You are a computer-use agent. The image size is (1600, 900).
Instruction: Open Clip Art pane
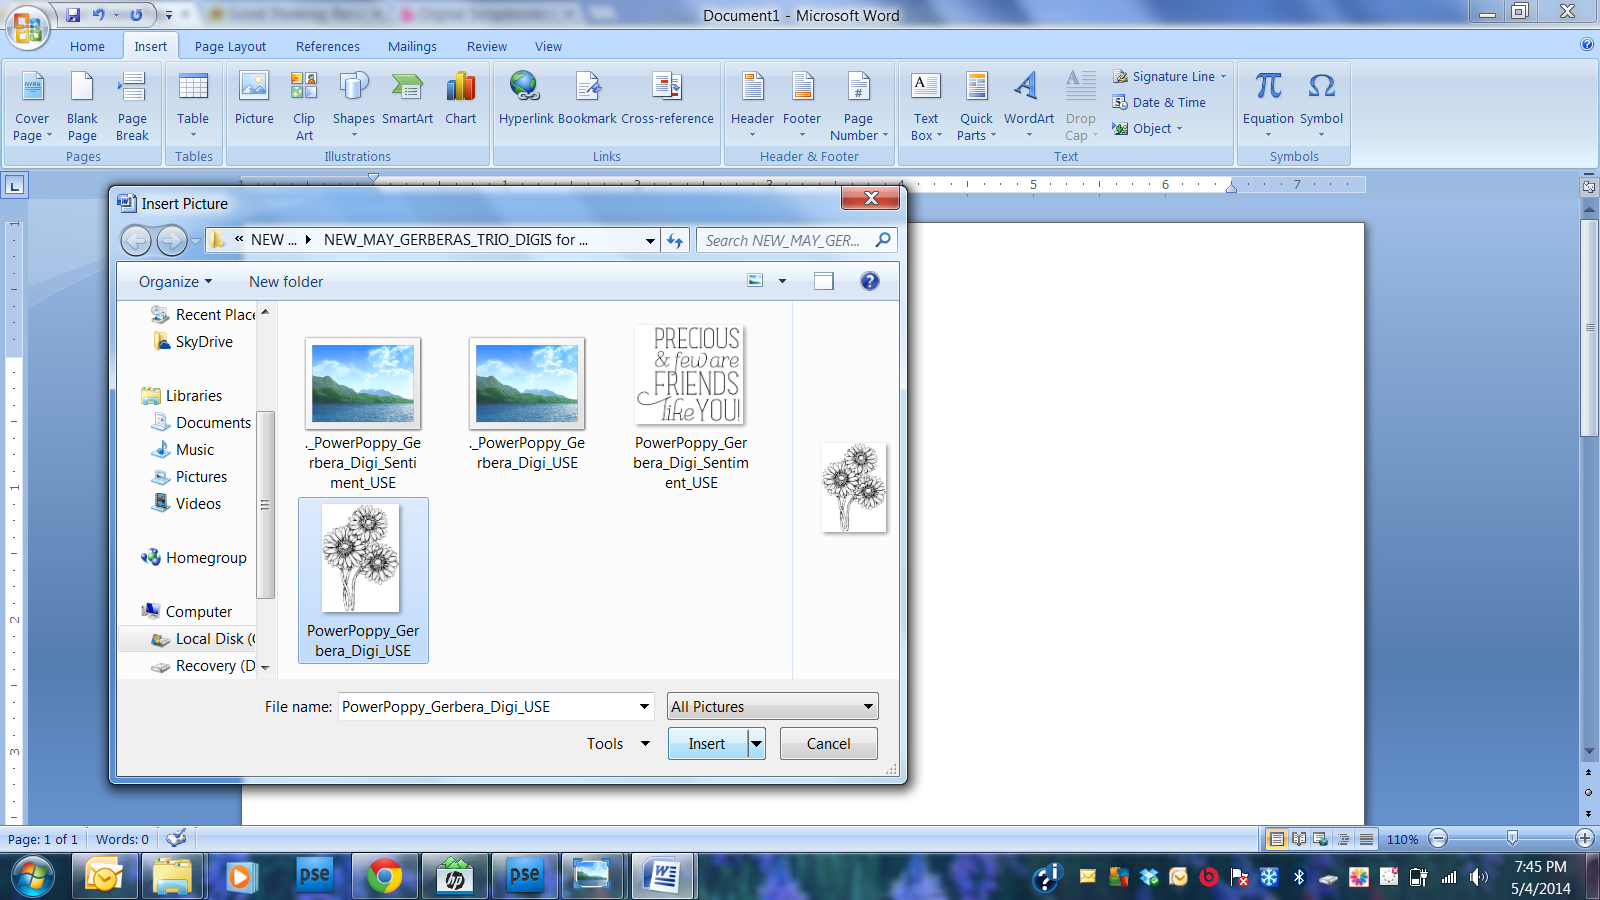coord(304,106)
